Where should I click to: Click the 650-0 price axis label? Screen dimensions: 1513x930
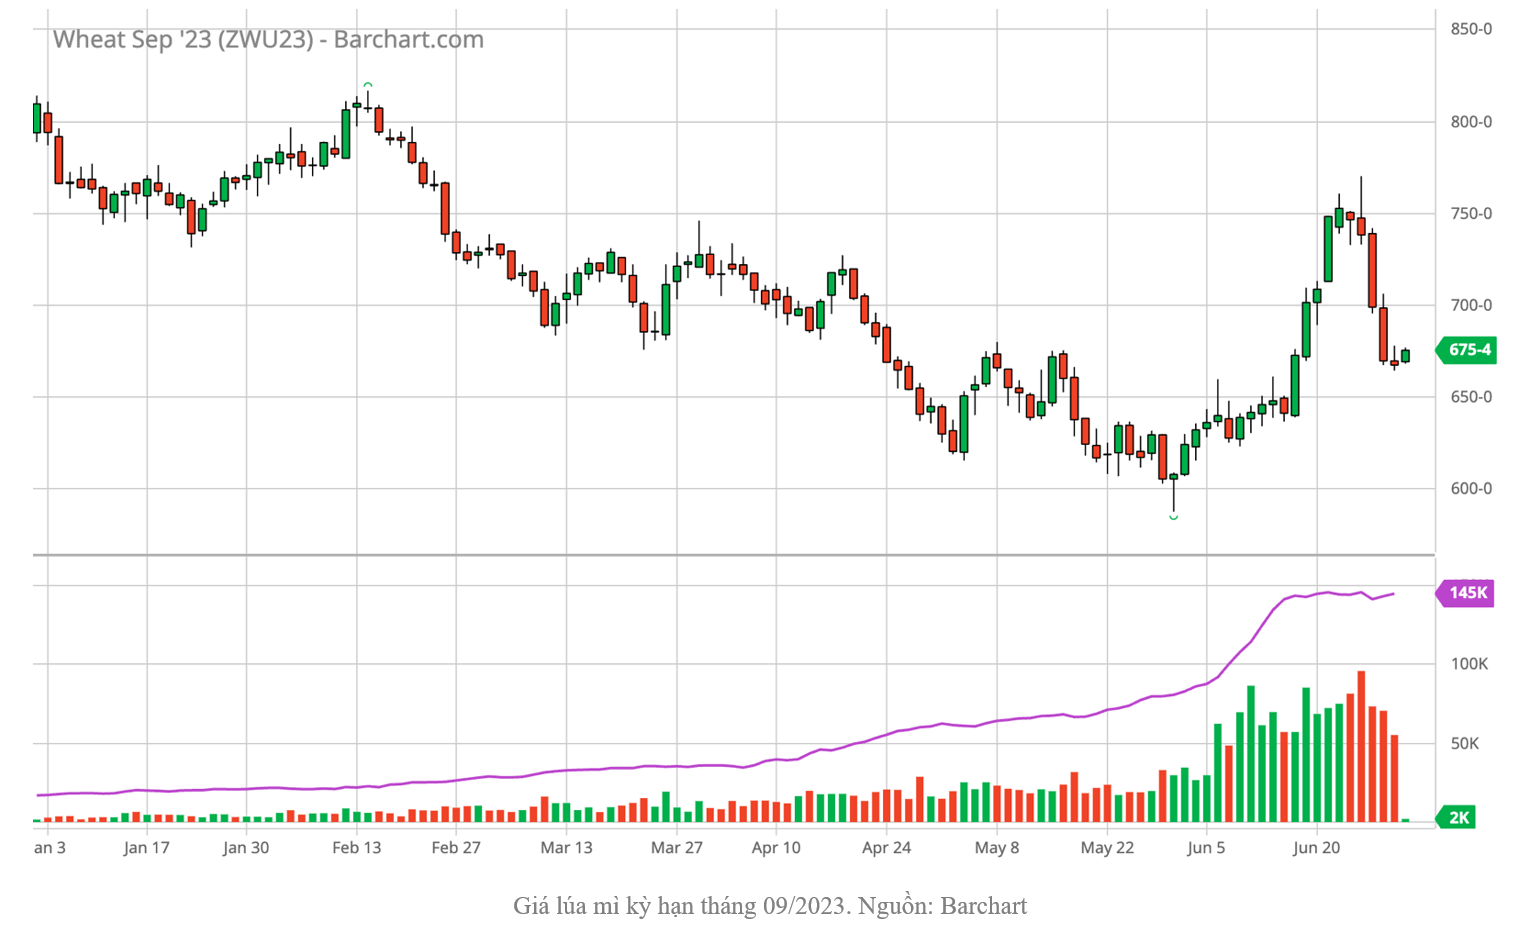[x=1471, y=397]
